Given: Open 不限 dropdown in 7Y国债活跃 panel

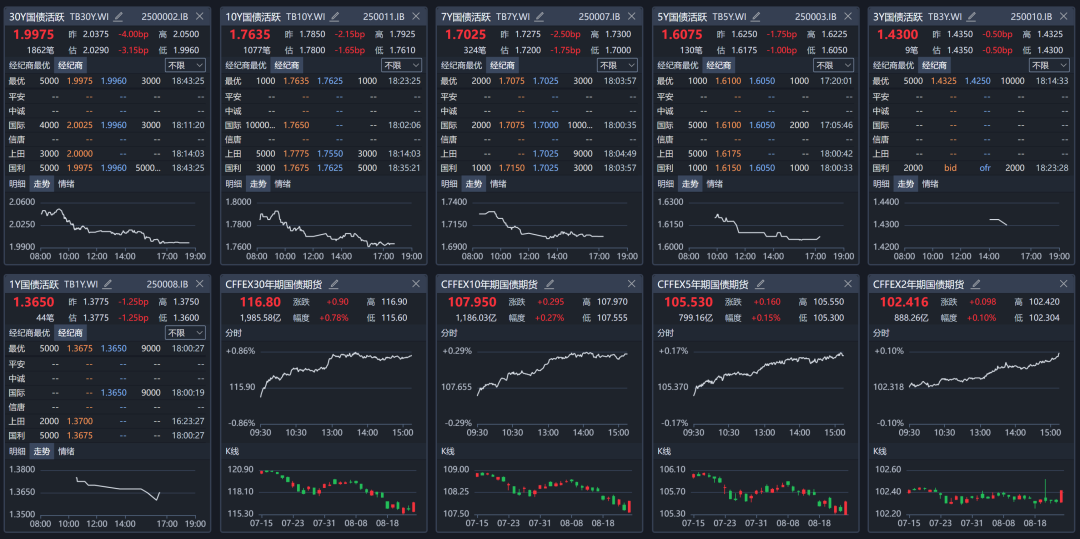Looking at the screenshot, I should 618,65.
